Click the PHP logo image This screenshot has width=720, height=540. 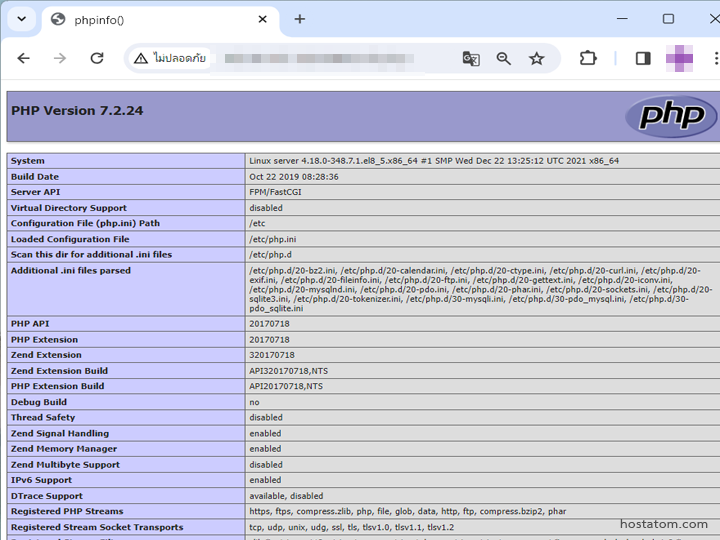pos(670,116)
